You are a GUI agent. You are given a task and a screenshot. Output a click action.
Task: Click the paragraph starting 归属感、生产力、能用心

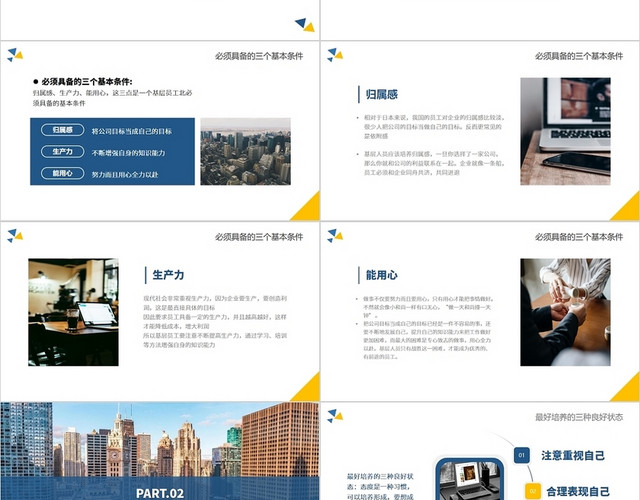coord(112,98)
